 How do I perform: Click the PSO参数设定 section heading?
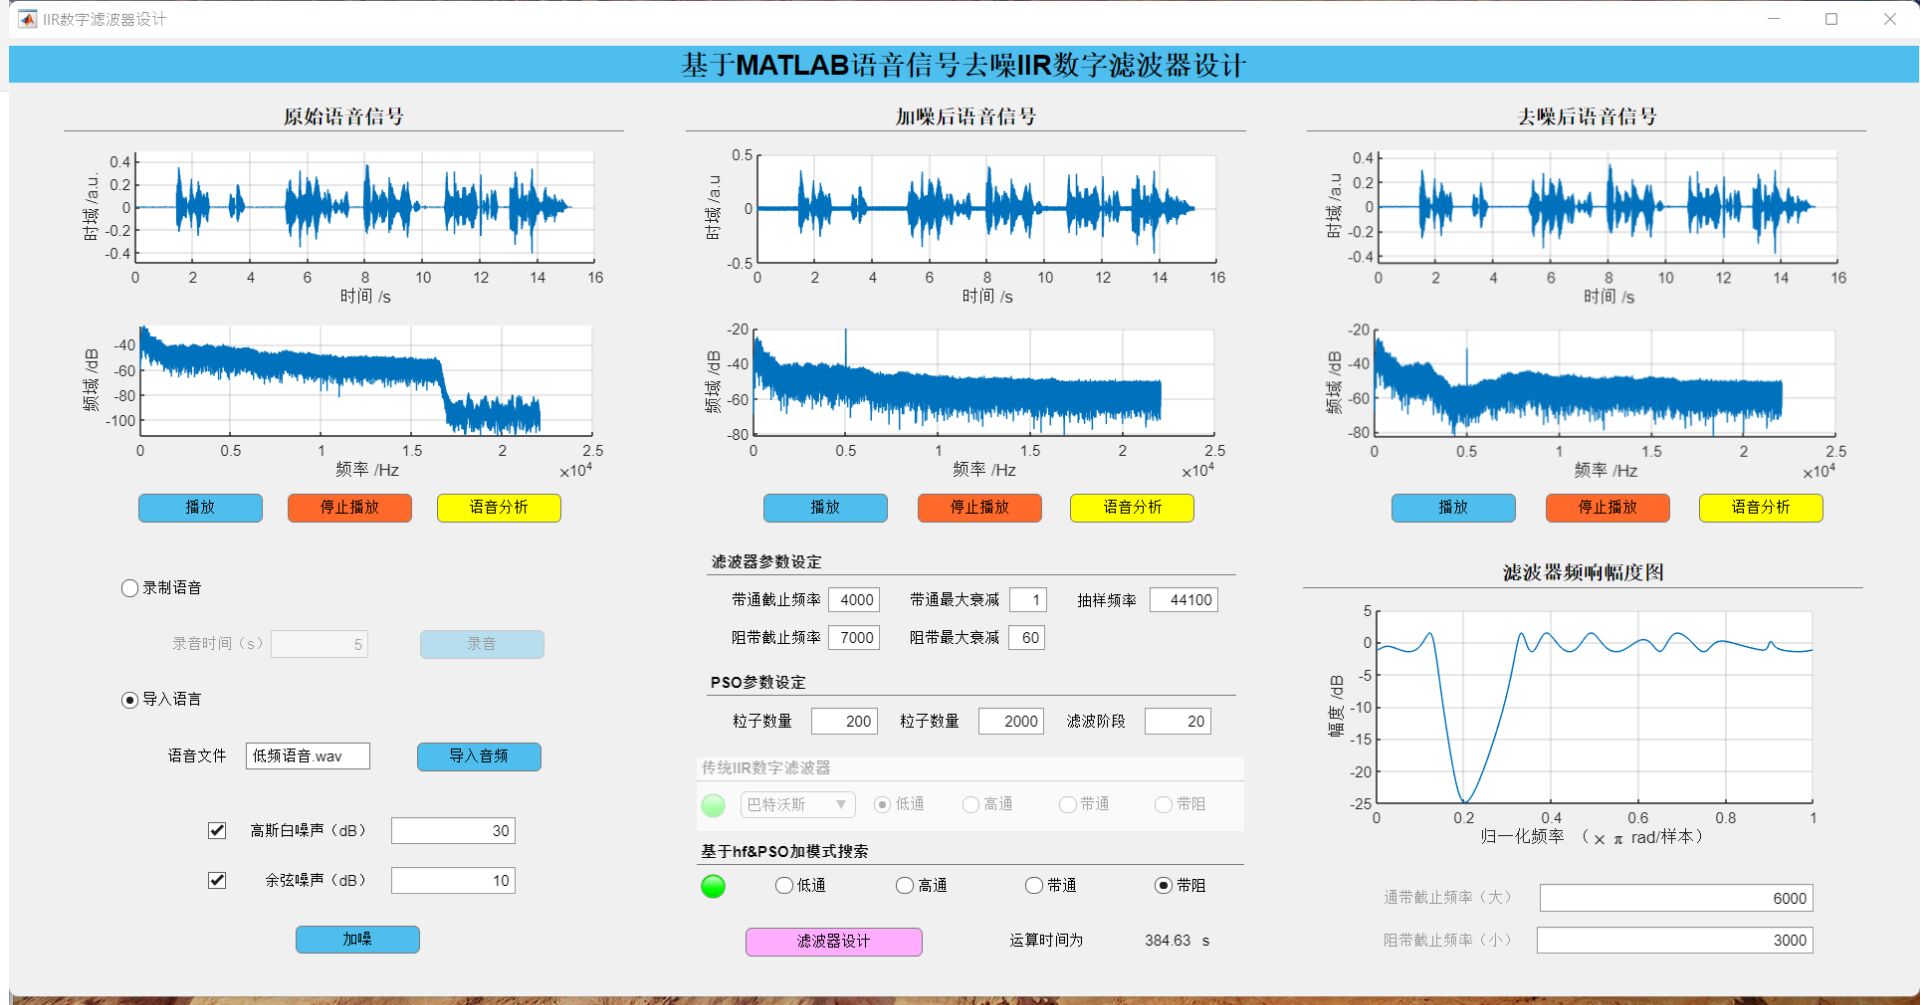coord(758,682)
